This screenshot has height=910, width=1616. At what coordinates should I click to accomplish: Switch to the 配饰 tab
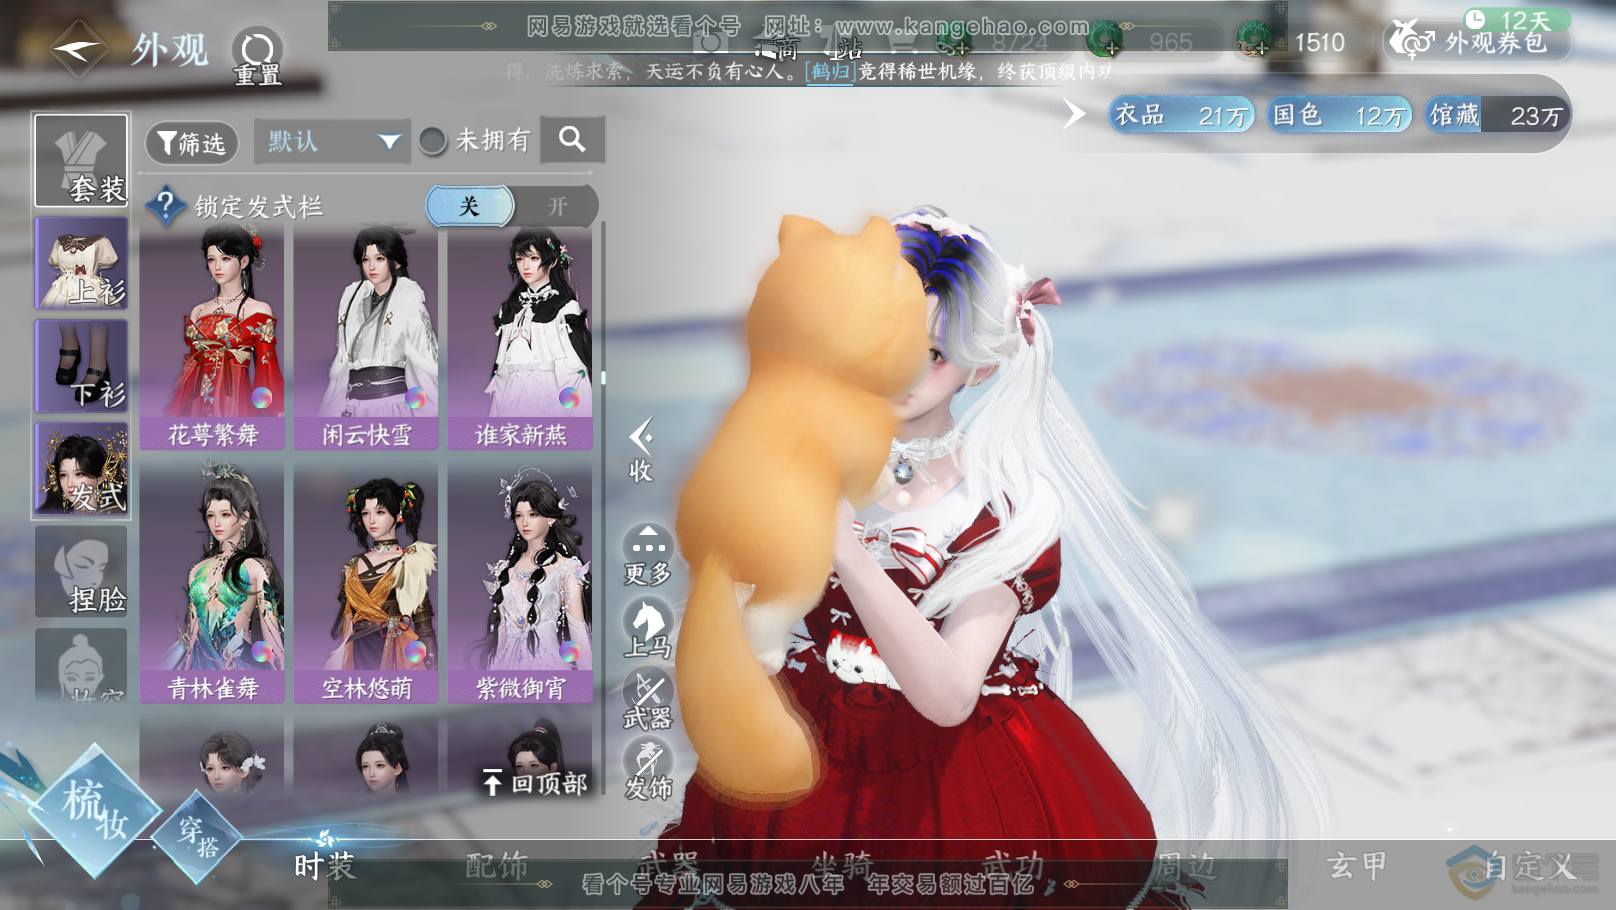click(x=497, y=865)
